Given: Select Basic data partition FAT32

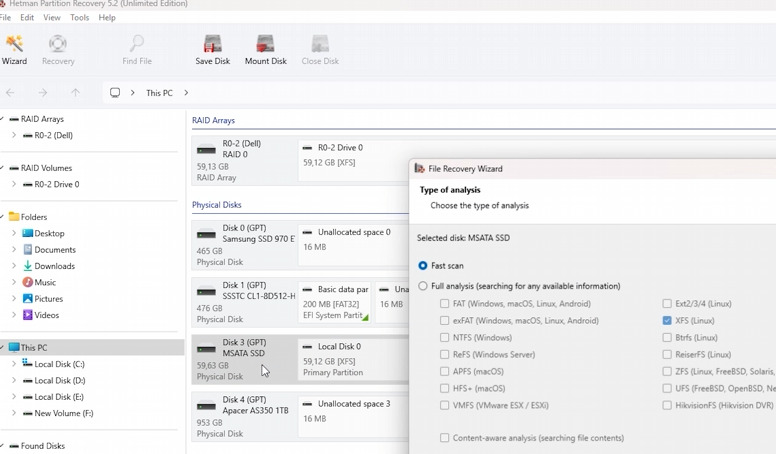Looking at the screenshot, I should click(x=336, y=302).
